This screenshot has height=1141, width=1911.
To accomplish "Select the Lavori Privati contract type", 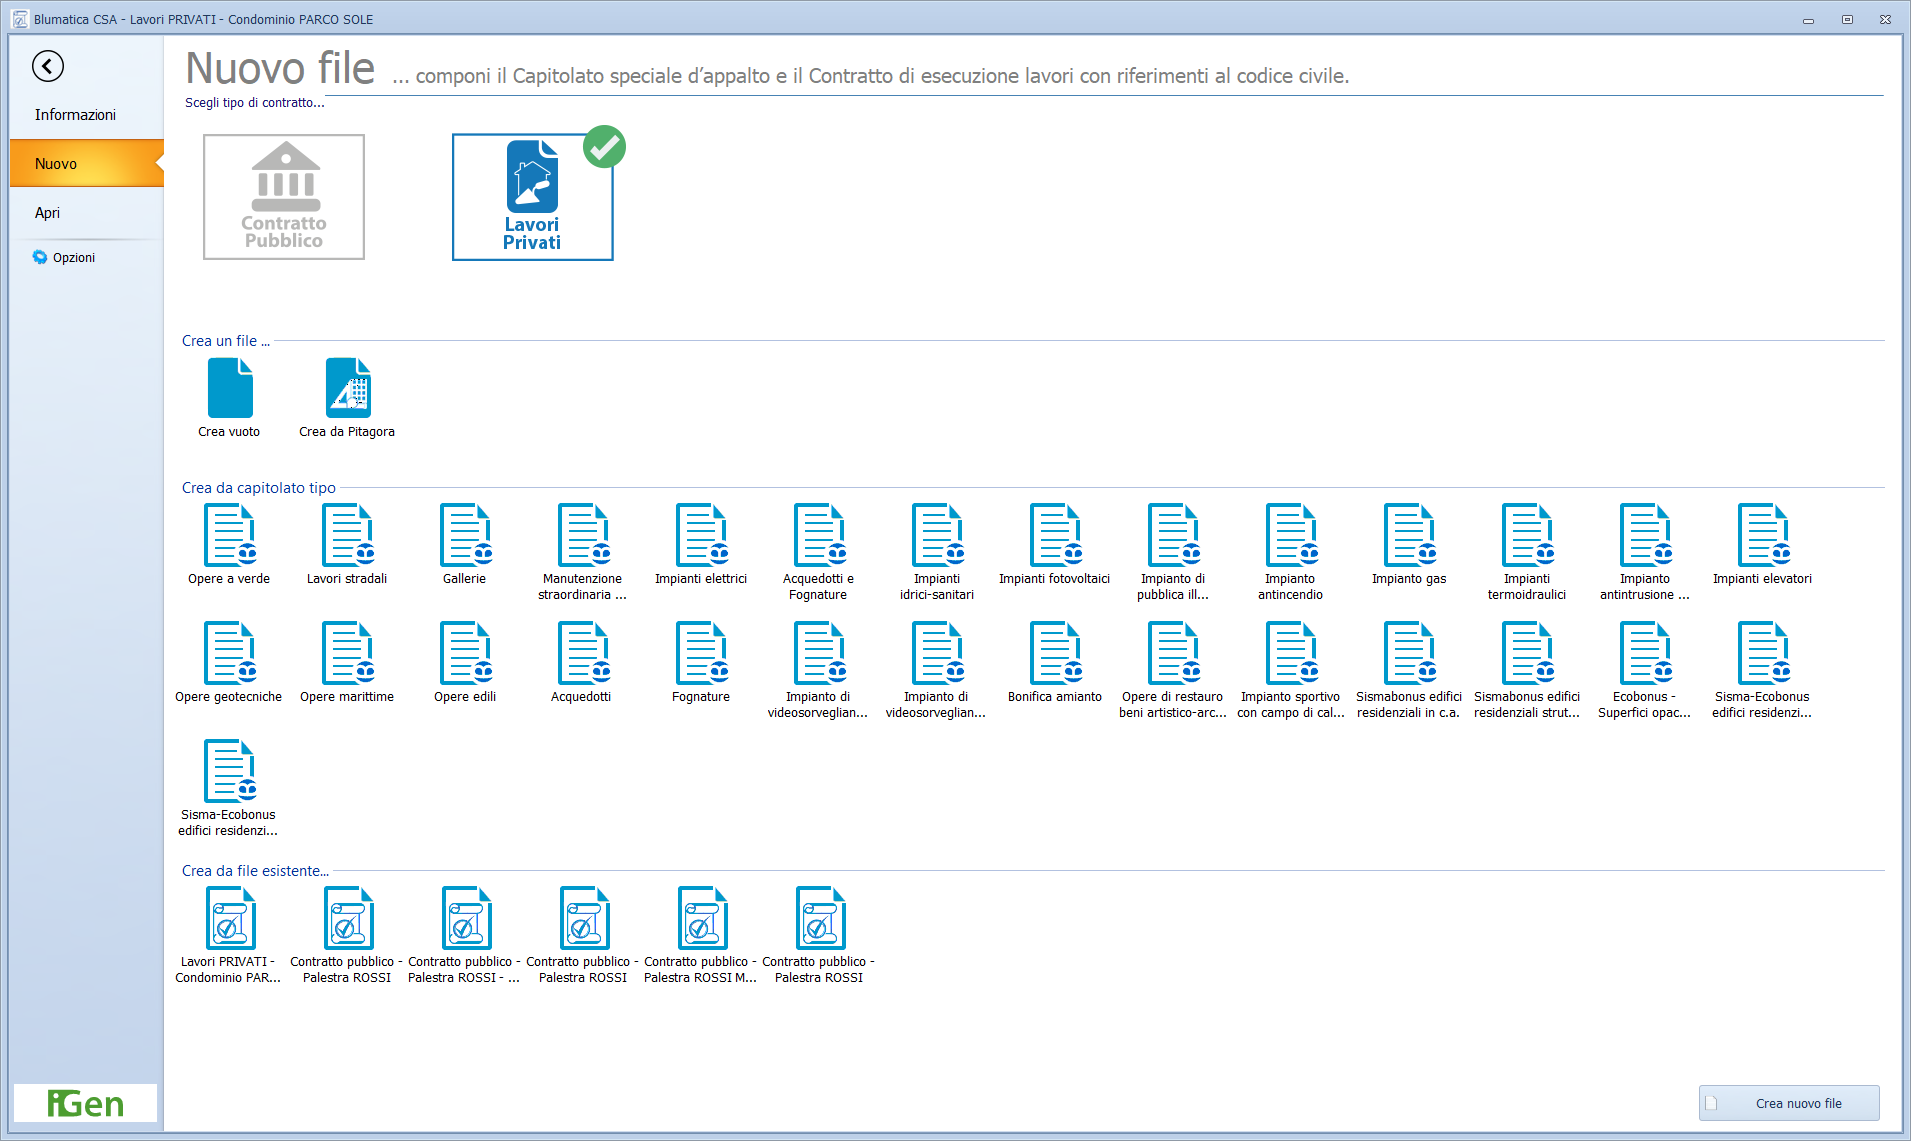I will point(532,197).
